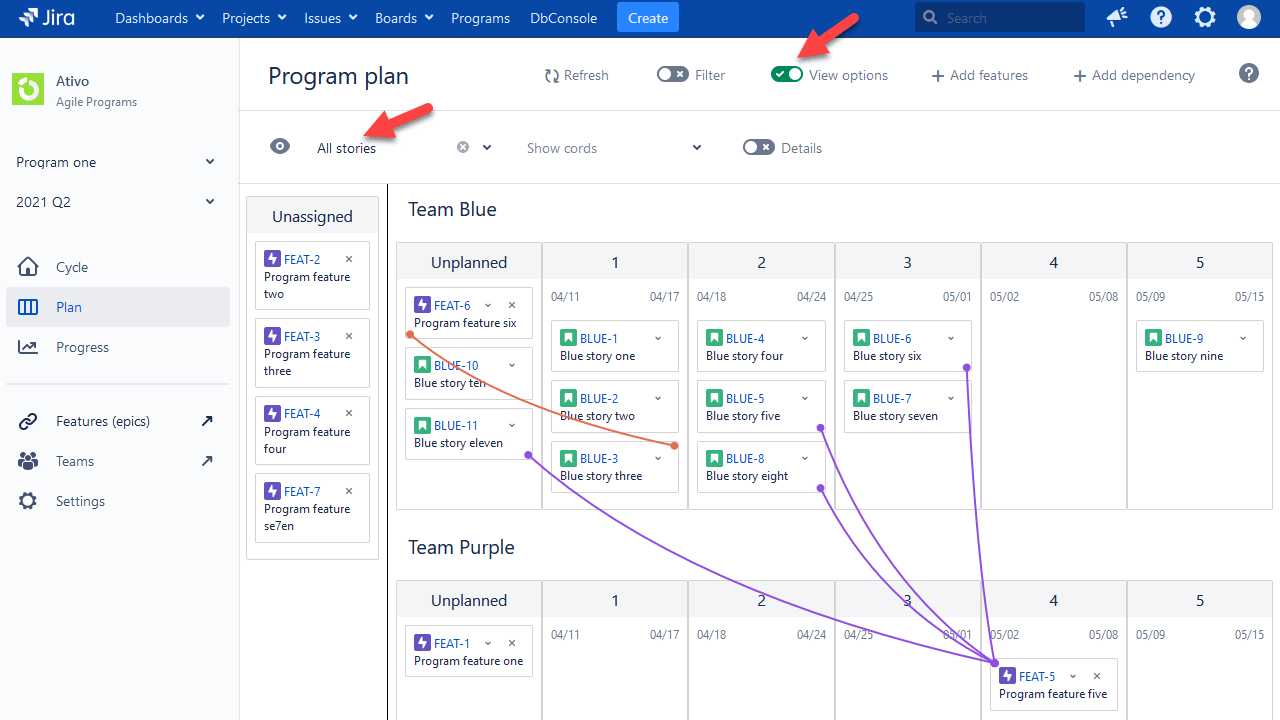This screenshot has height=720, width=1280.
Task: Switch to the Programs menu item
Action: (480, 17)
